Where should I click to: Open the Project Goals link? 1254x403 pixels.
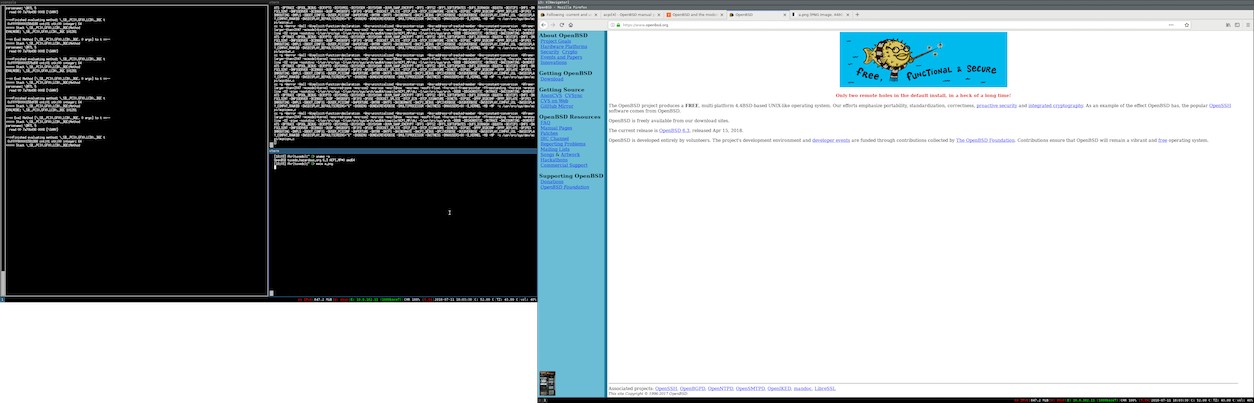[x=556, y=41]
